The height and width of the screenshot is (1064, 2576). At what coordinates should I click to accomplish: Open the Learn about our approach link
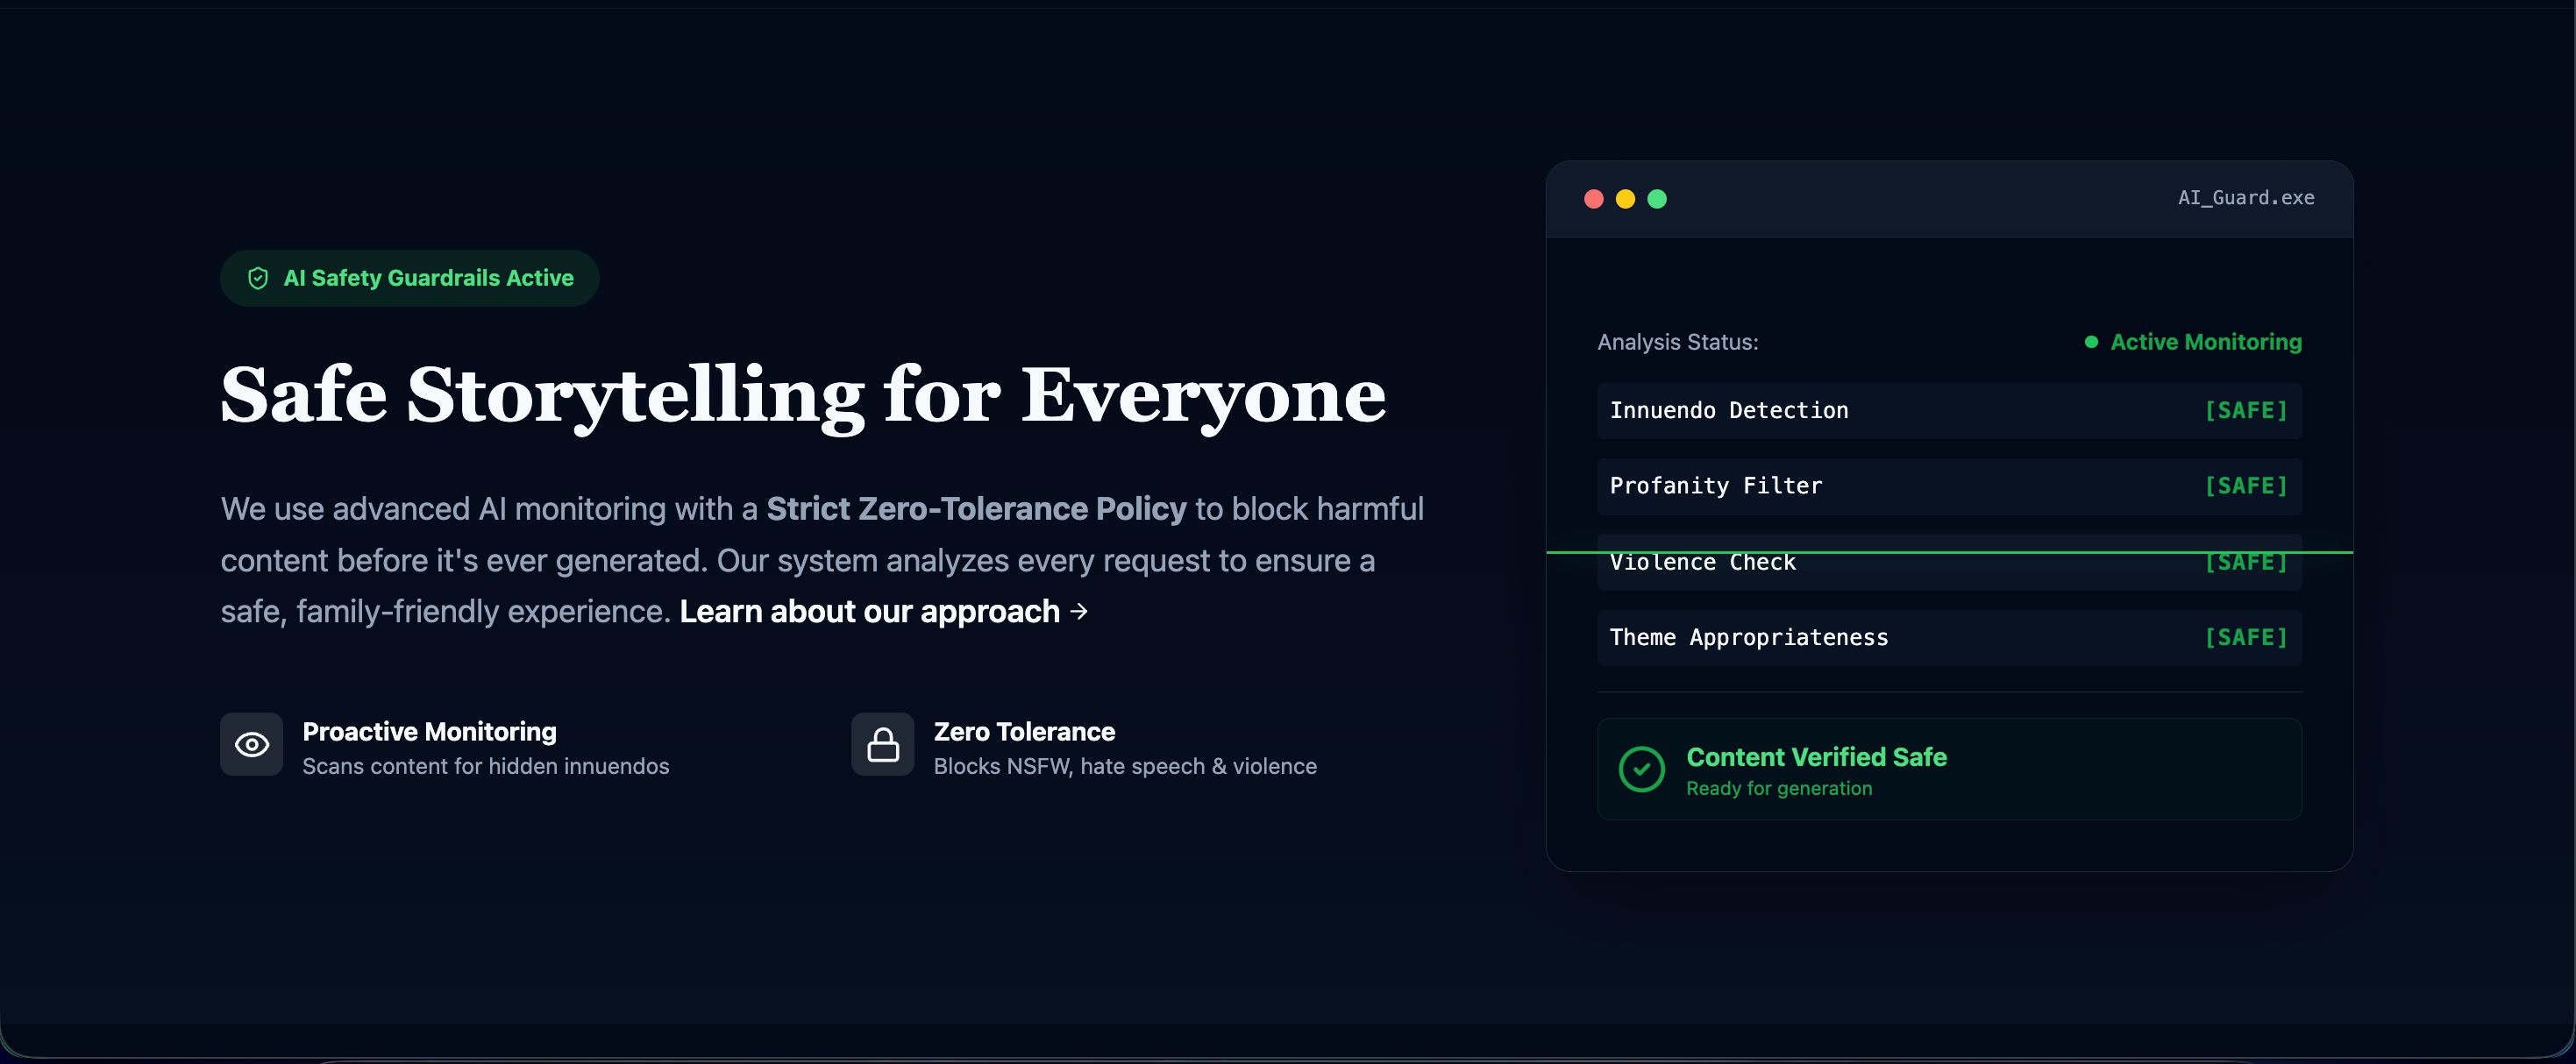[869, 611]
